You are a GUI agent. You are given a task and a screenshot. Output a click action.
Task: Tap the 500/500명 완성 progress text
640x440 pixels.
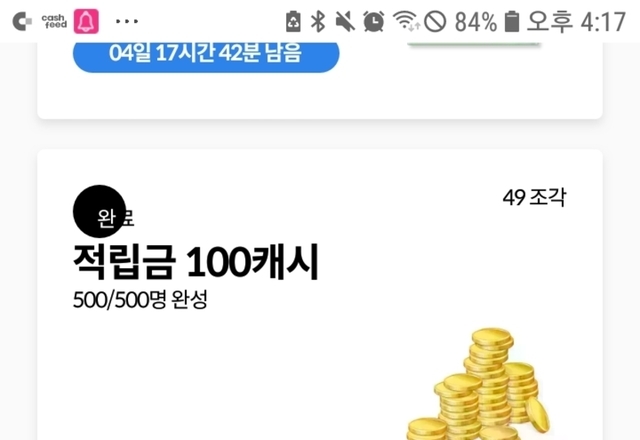140,300
